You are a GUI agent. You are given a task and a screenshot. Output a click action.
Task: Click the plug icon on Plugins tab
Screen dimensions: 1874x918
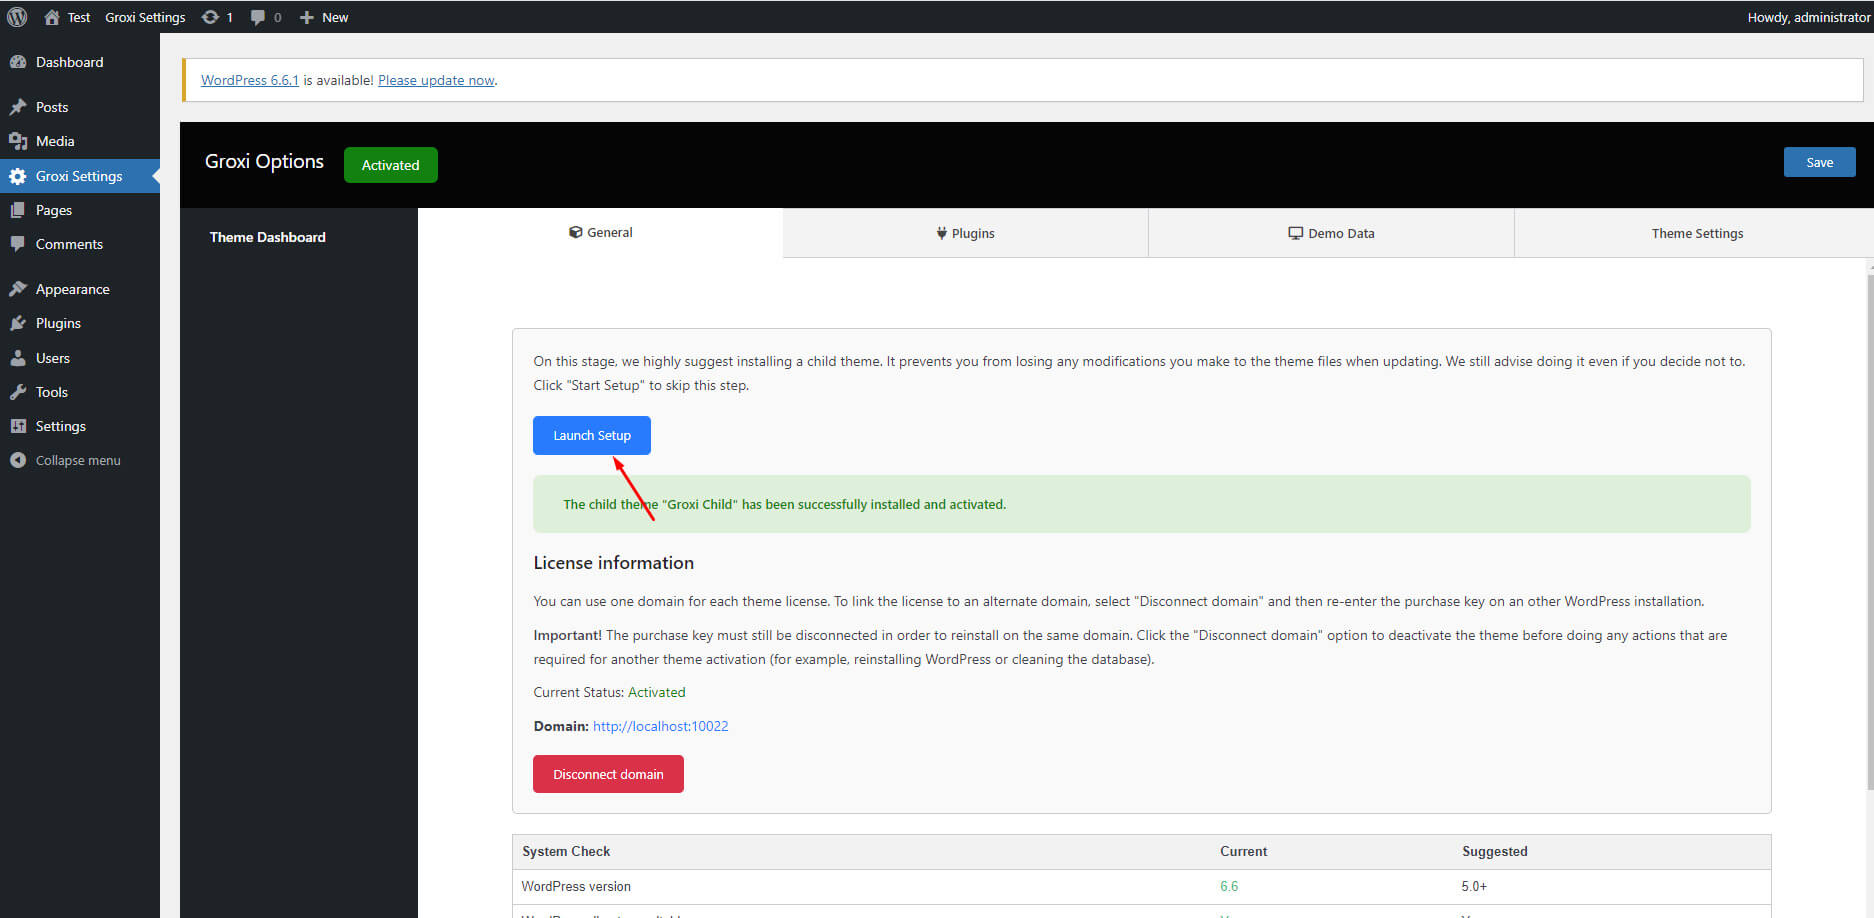pyautogui.click(x=941, y=233)
